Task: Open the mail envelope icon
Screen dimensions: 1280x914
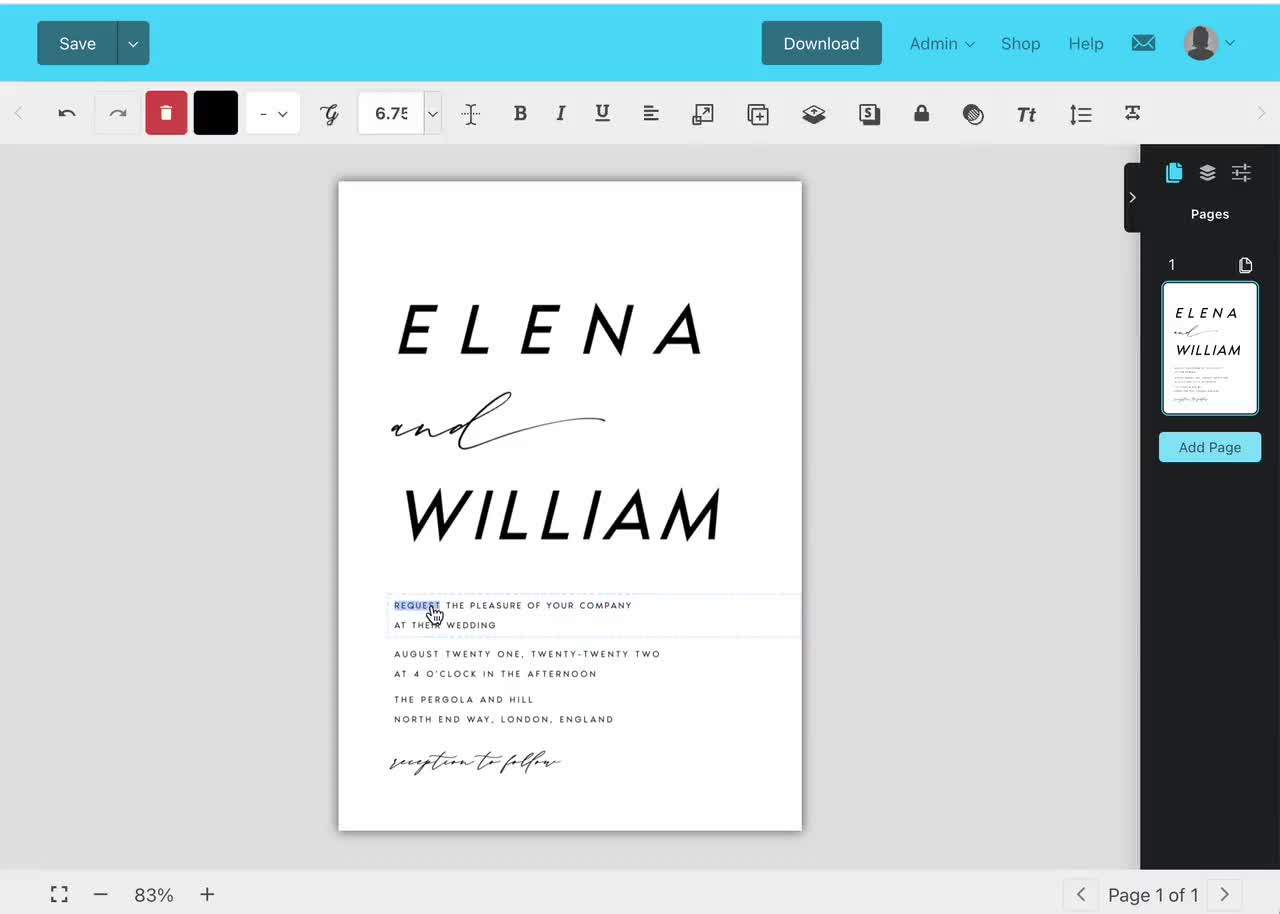Action: click(1143, 43)
